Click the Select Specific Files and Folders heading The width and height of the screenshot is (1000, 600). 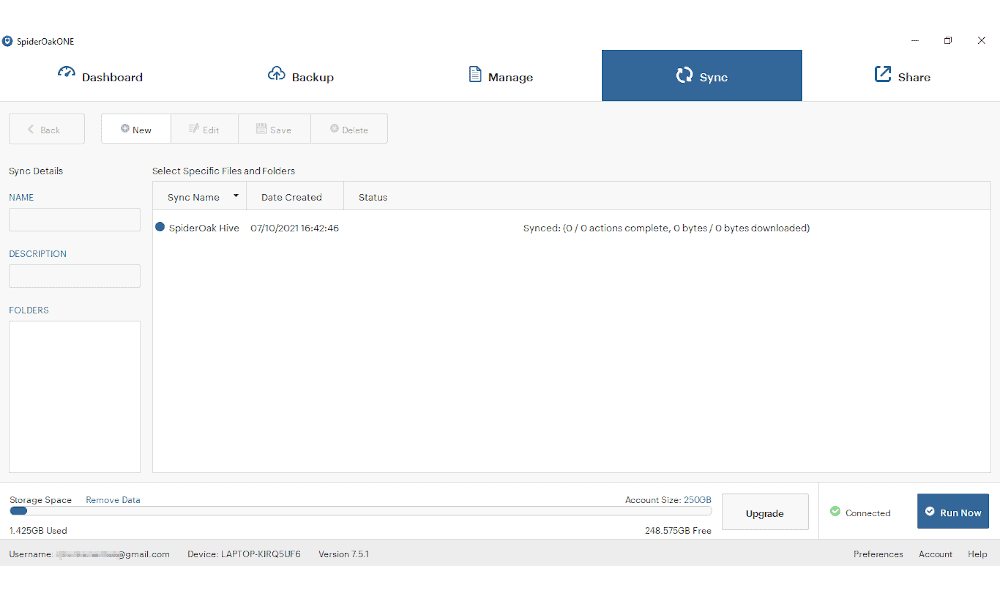pos(223,171)
